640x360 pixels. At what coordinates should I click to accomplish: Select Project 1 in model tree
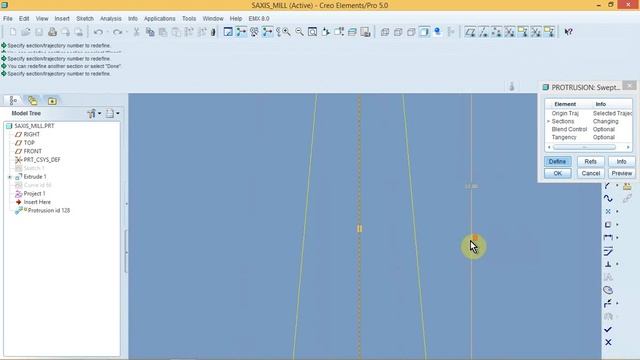34,193
